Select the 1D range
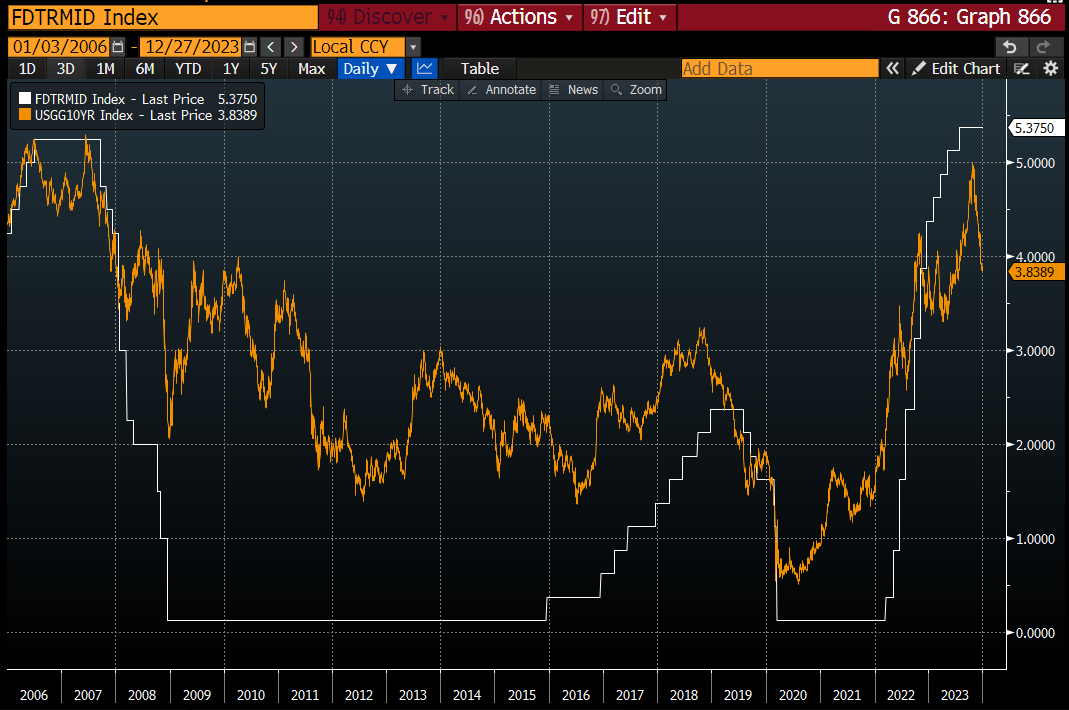 [x=27, y=68]
